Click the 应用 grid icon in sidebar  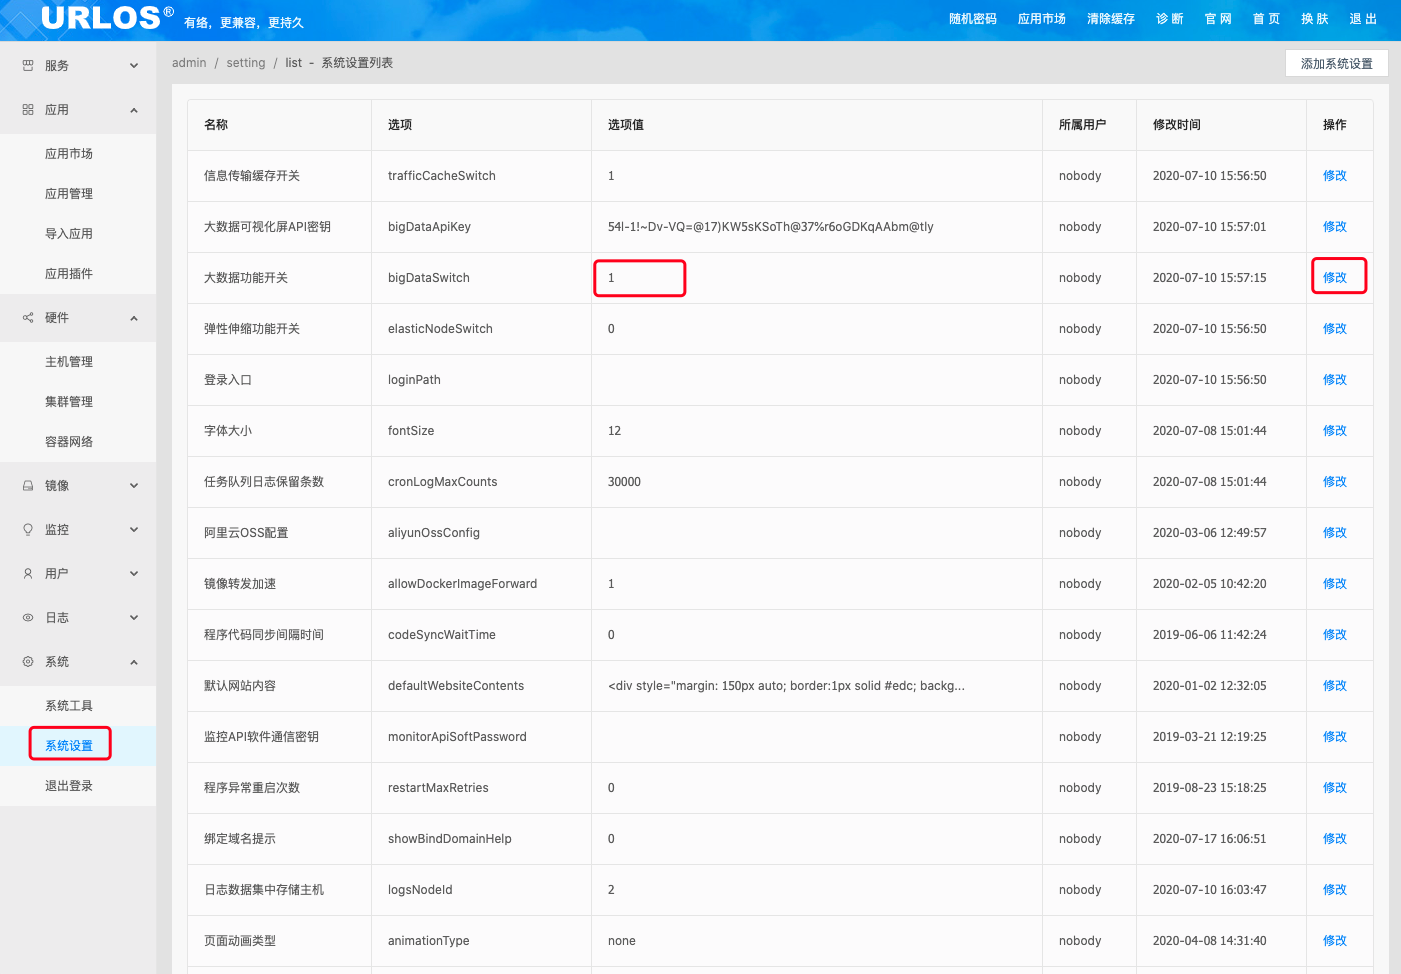[28, 110]
